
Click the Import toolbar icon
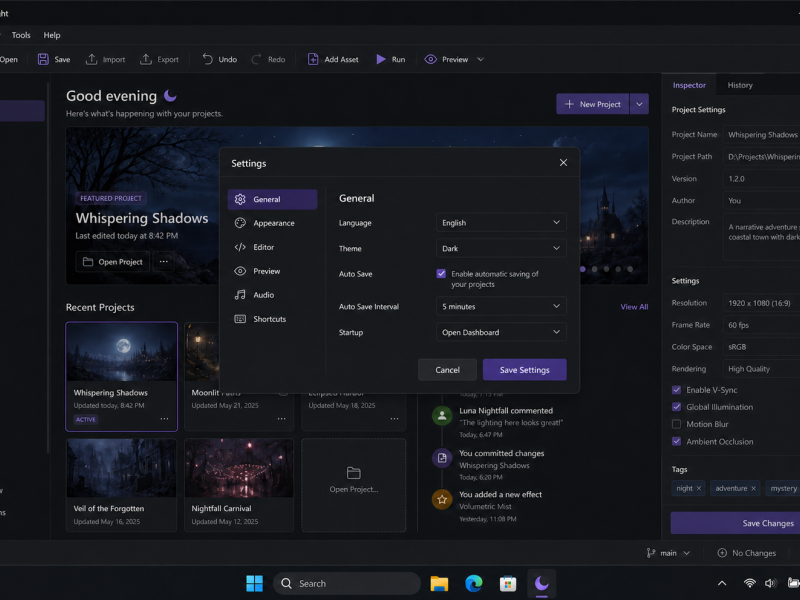click(x=91, y=59)
